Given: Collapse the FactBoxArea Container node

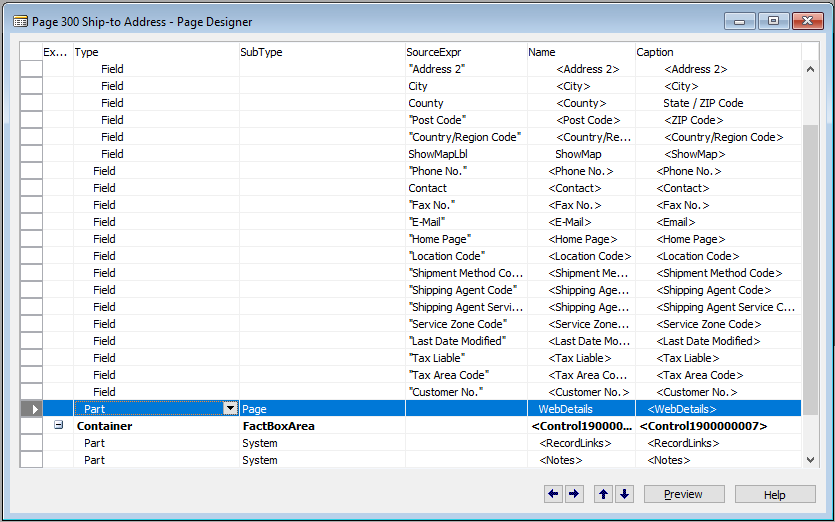Looking at the screenshot, I should 58,426.
